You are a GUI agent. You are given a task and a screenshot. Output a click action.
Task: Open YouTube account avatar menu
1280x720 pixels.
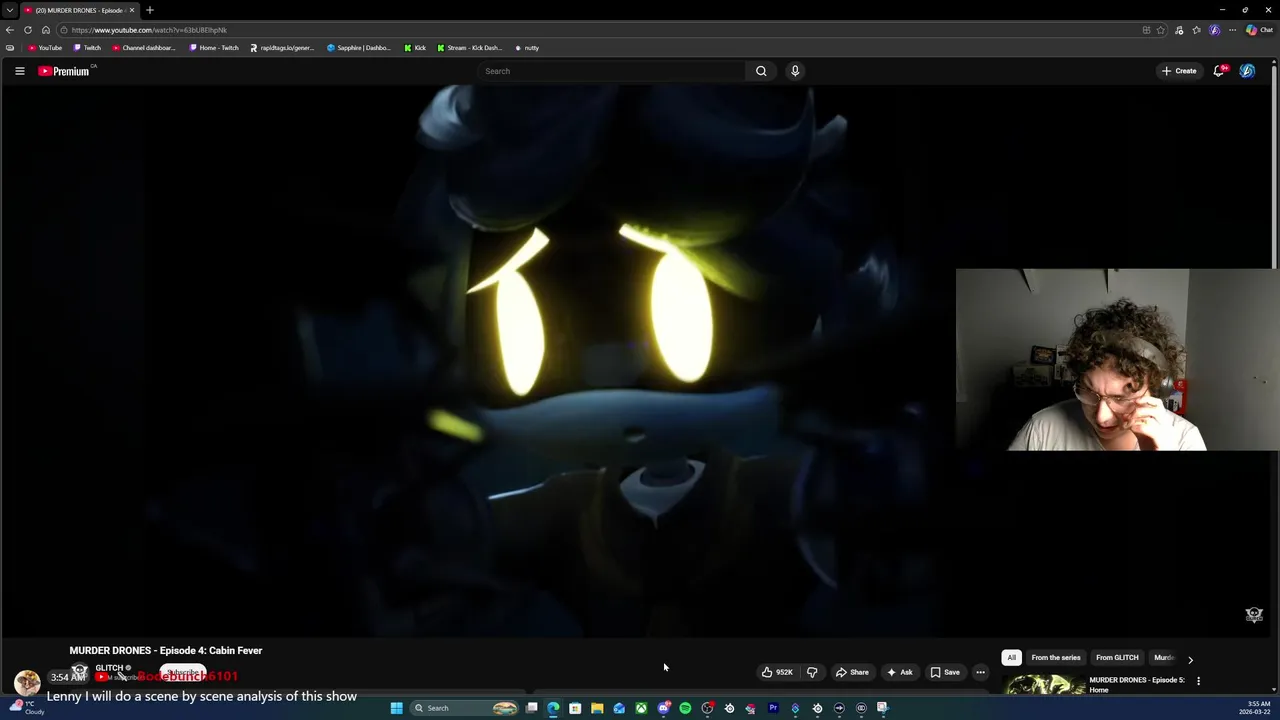click(x=1247, y=71)
